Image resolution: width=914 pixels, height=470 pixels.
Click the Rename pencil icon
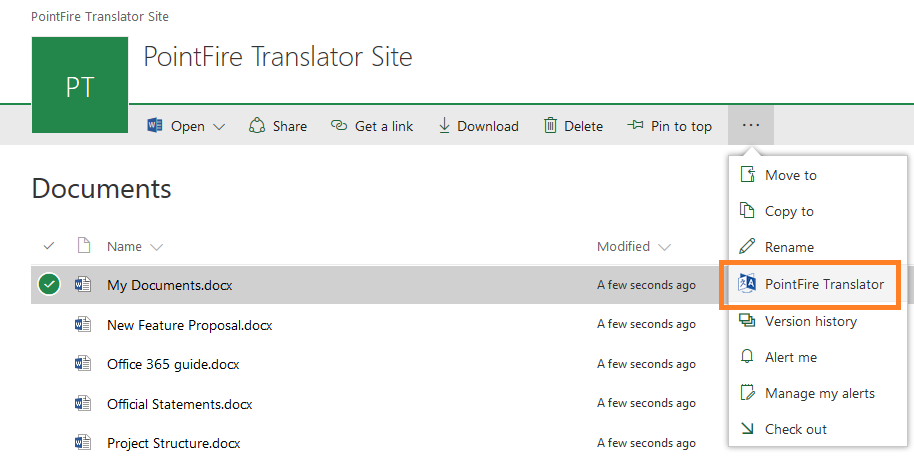(x=747, y=246)
